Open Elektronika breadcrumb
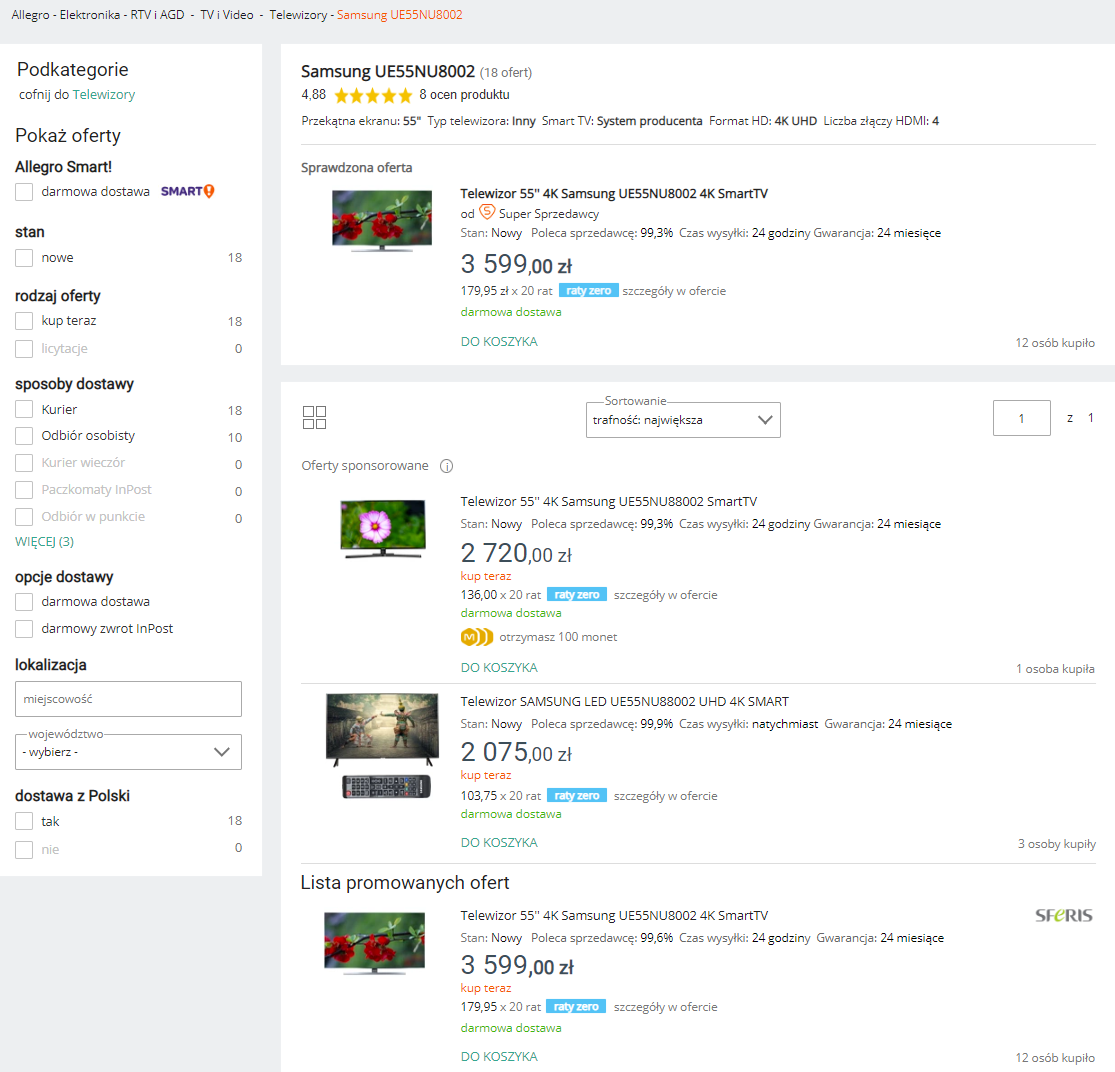Image resolution: width=1115 pixels, height=1072 pixels. [x=90, y=15]
